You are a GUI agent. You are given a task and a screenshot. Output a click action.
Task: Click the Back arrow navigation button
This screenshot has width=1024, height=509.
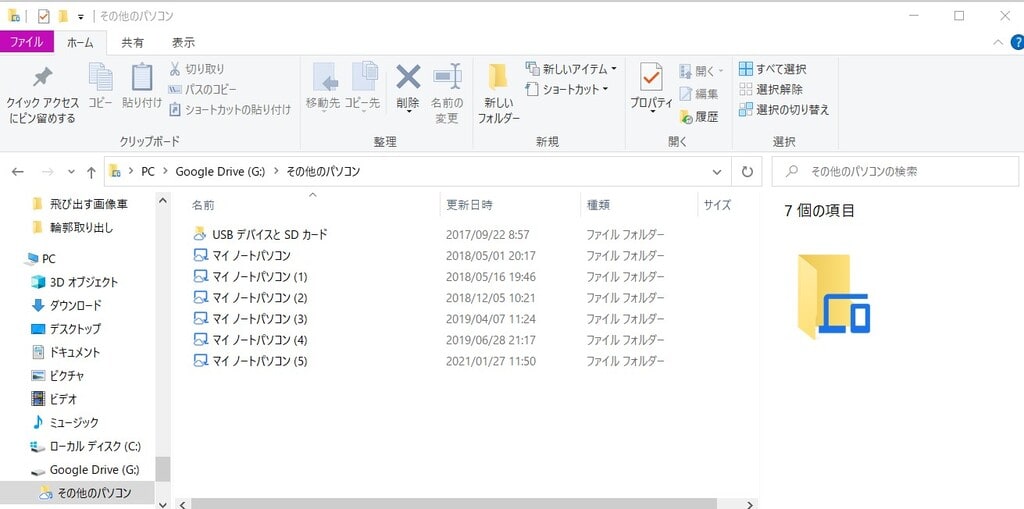(x=18, y=172)
